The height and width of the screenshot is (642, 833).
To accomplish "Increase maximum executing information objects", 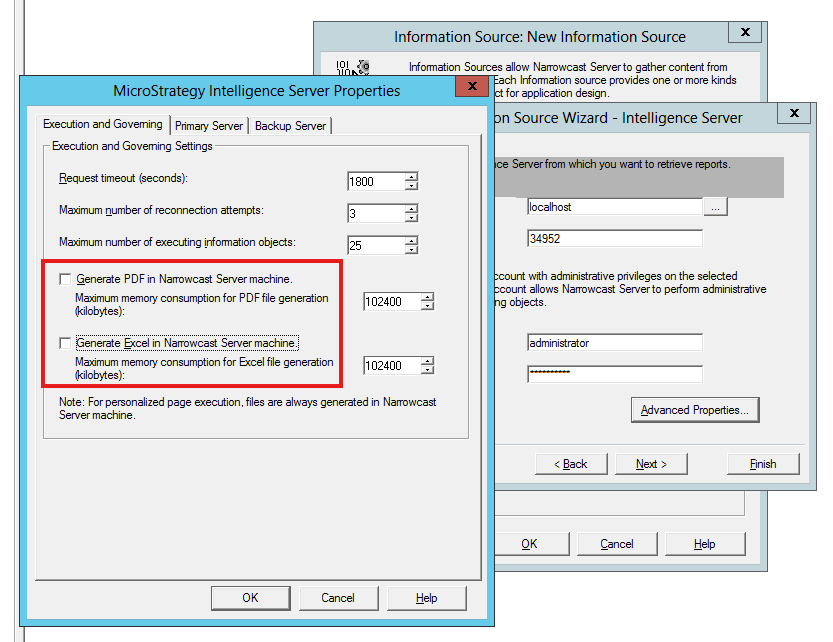I will coord(412,241).
